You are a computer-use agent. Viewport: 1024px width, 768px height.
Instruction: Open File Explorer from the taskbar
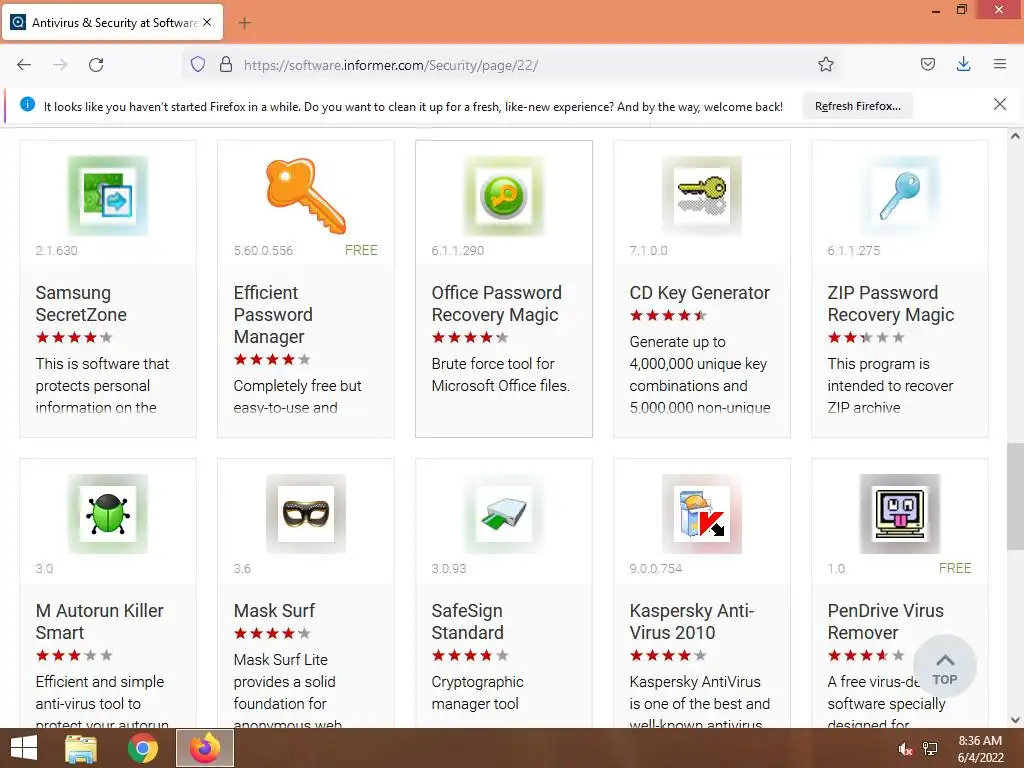point(81,748)
